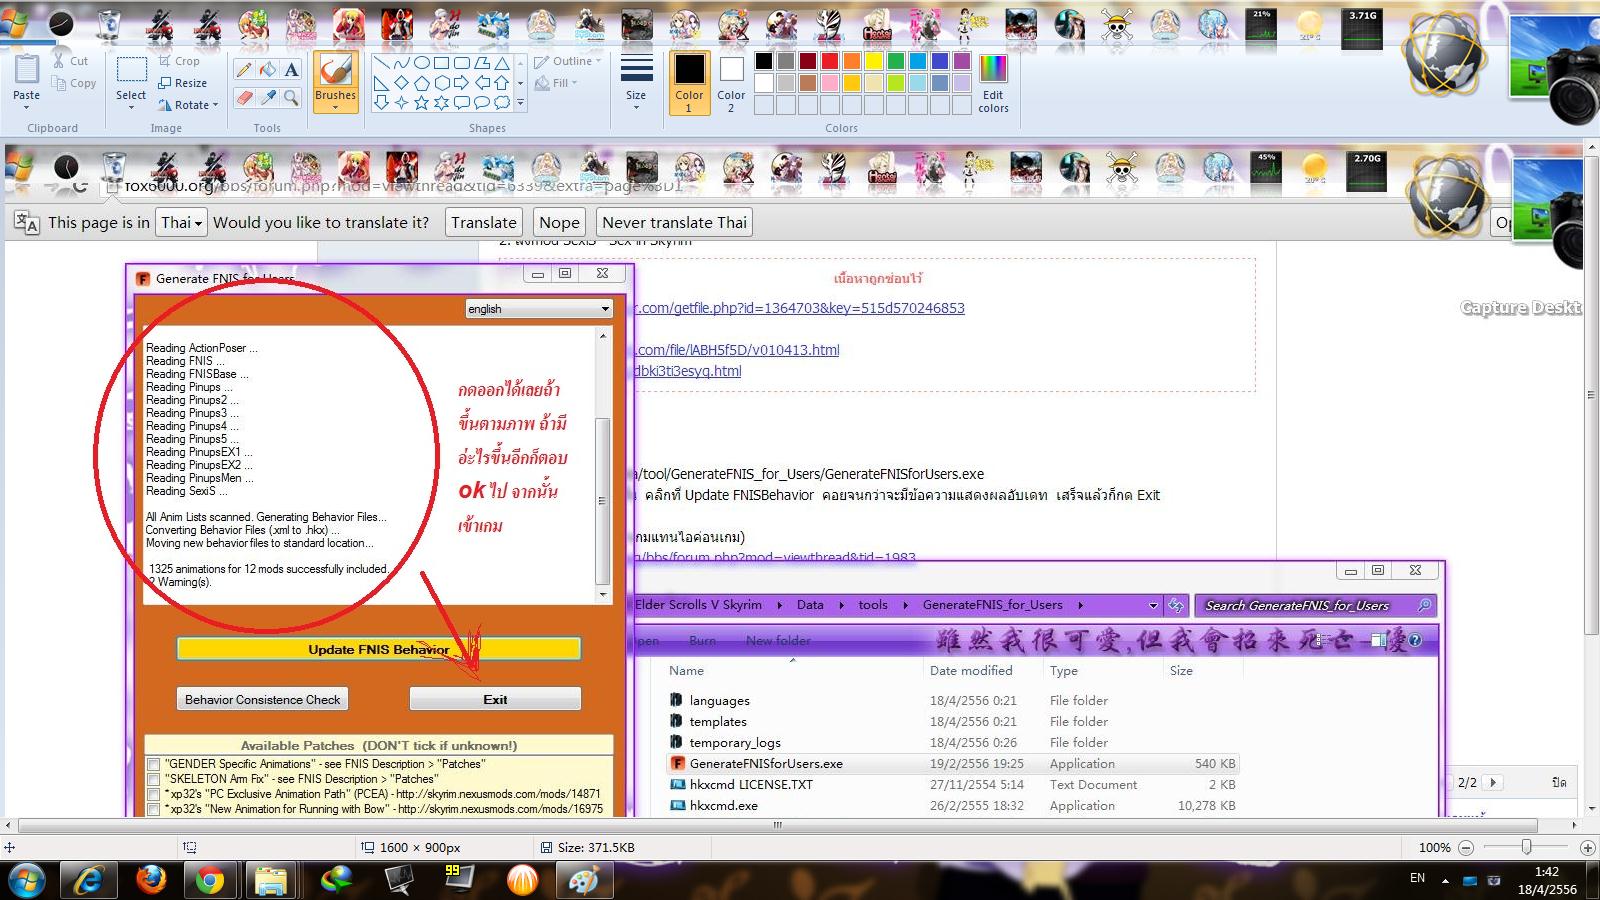Open the Paste options dropdown arrow
Image resolution: width=1600 pixels, height=900 pixels.
[x=27, y=107]
